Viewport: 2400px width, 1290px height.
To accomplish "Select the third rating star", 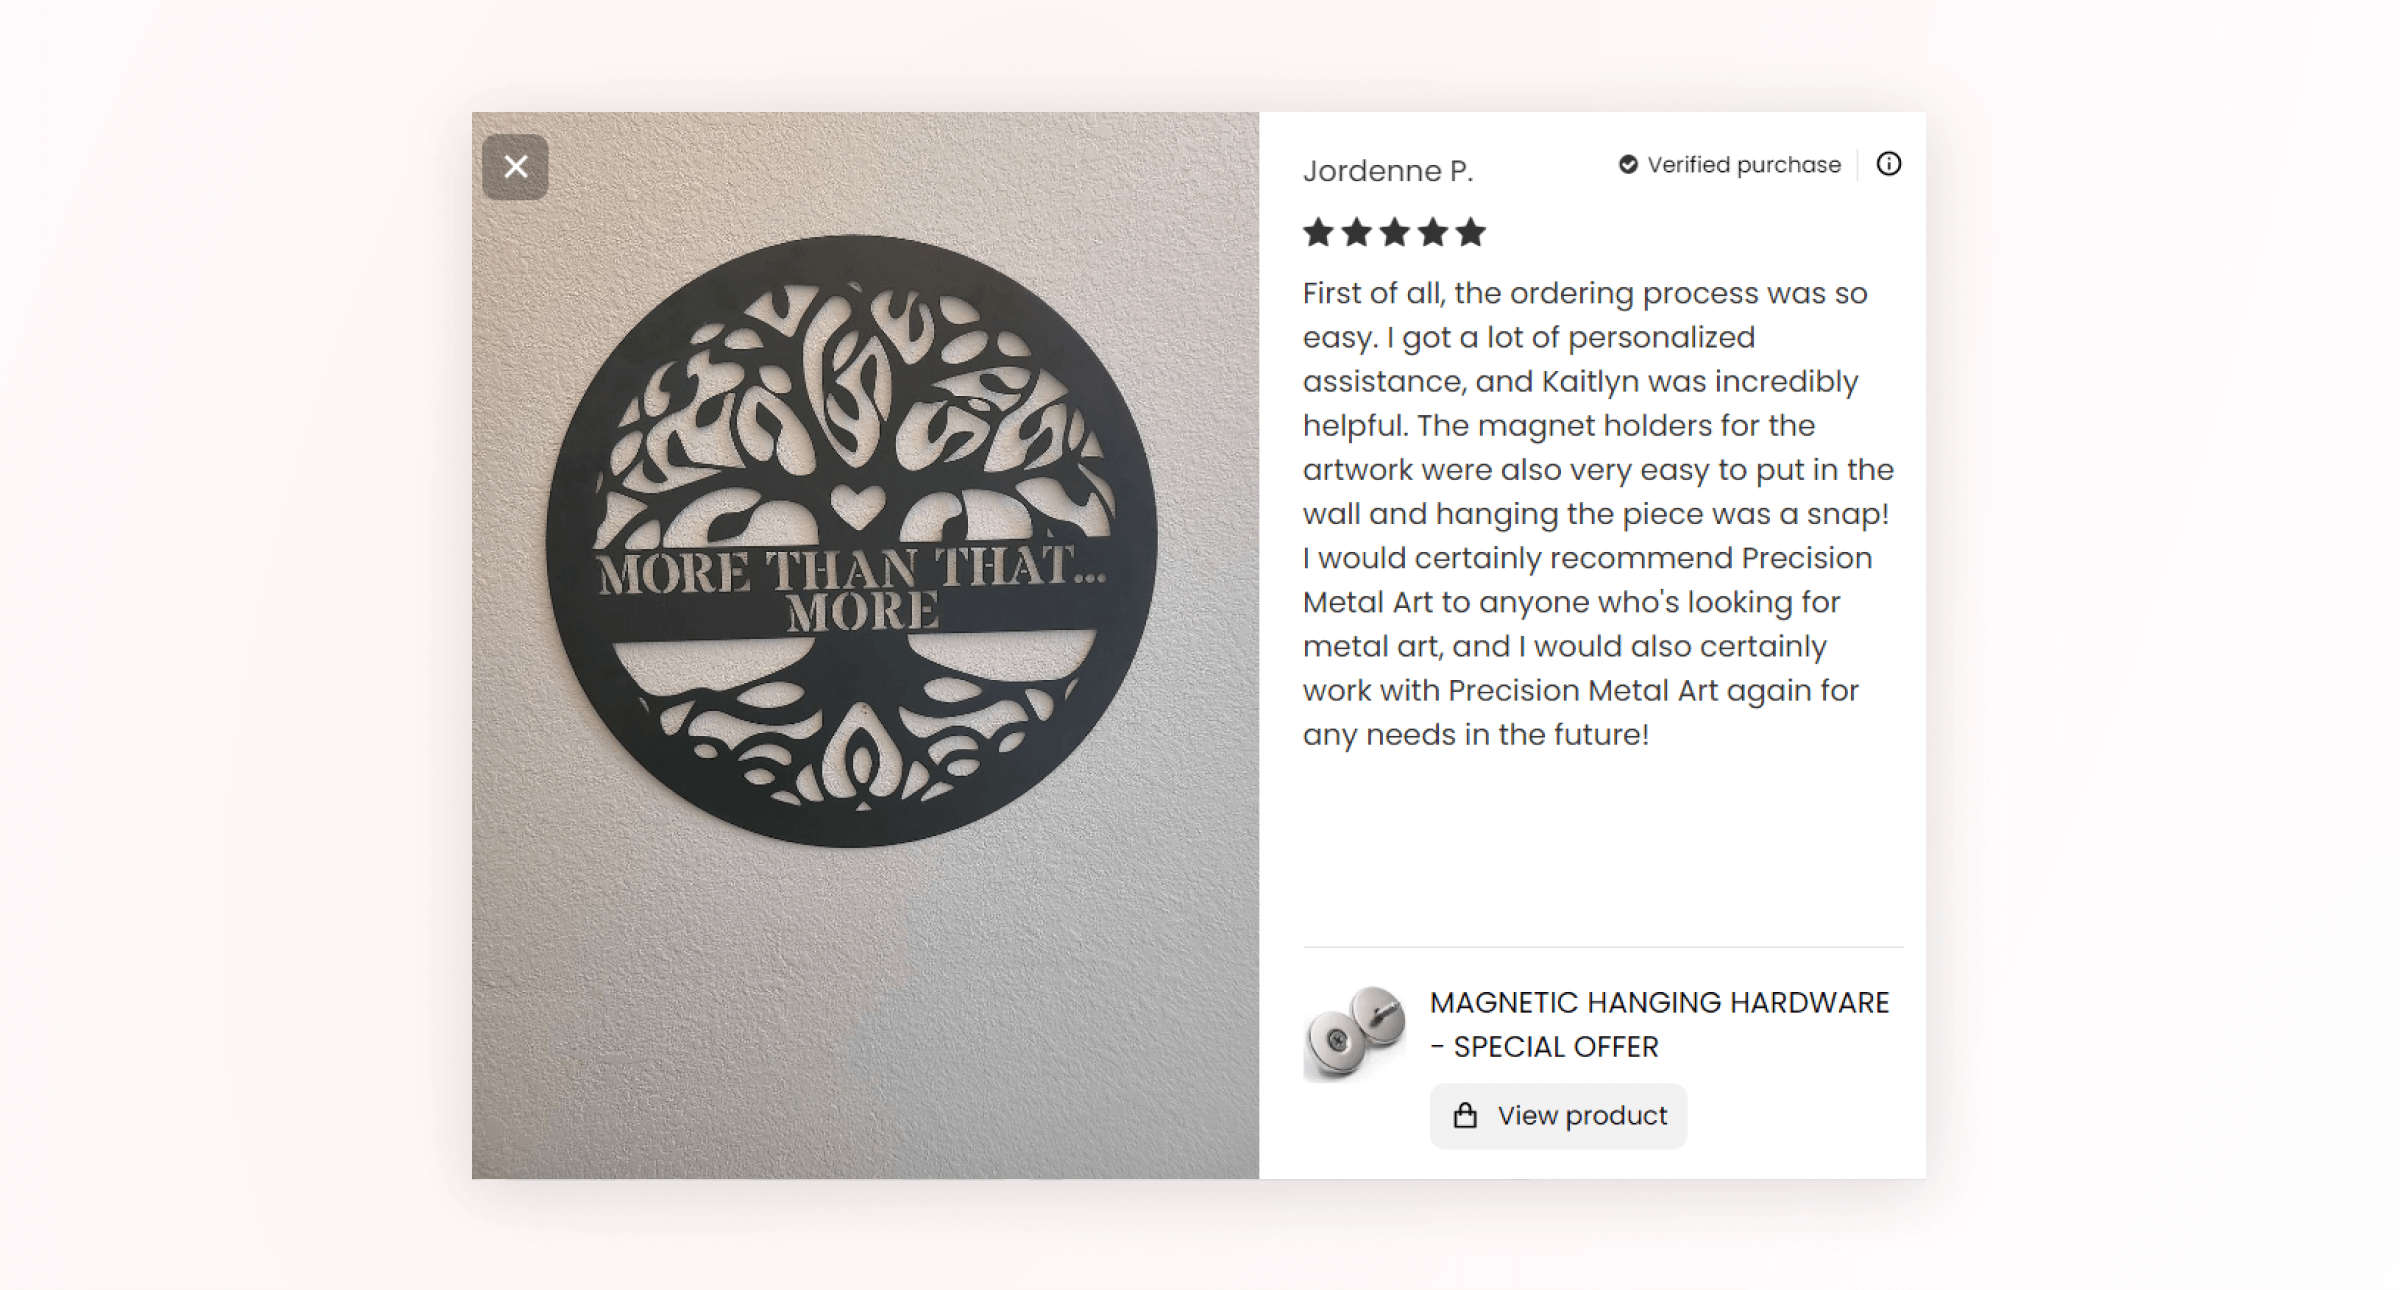I will (1394, 233).
